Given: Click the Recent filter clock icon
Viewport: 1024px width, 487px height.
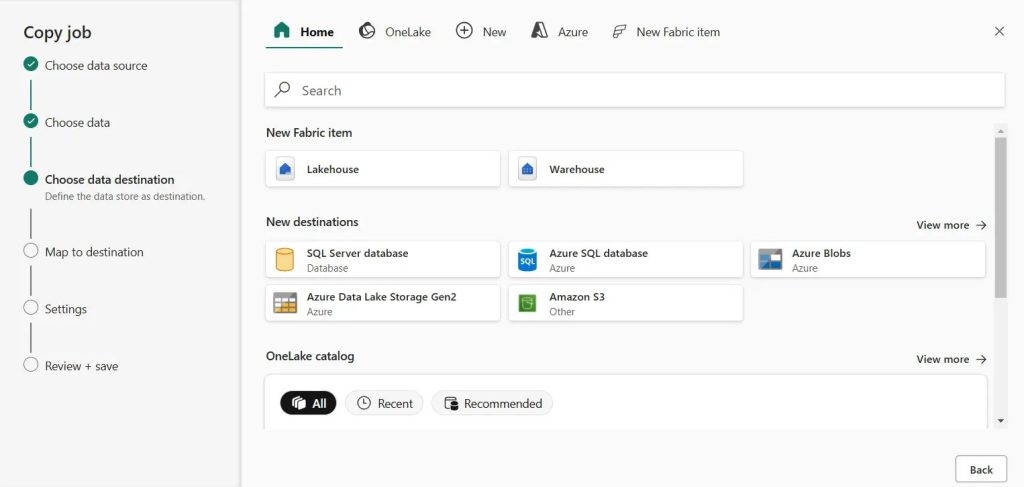Looking at the screenshot, I should point(364,403).
